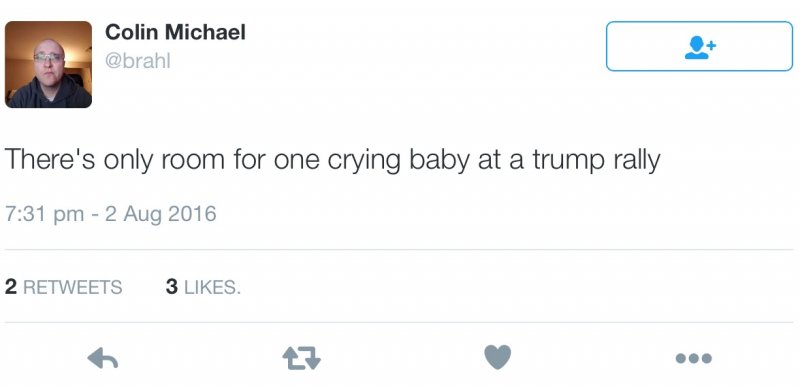Open the 7:31 pm timestamp permalink
Viewport: 800px width, 387px height.
(44, 214)
